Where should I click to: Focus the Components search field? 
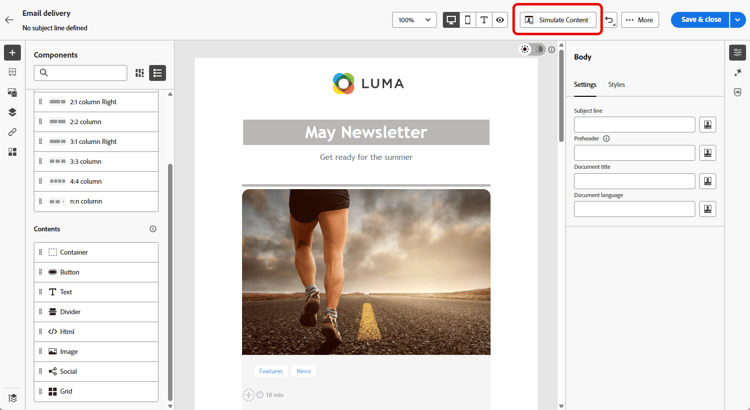click(80, 73)
